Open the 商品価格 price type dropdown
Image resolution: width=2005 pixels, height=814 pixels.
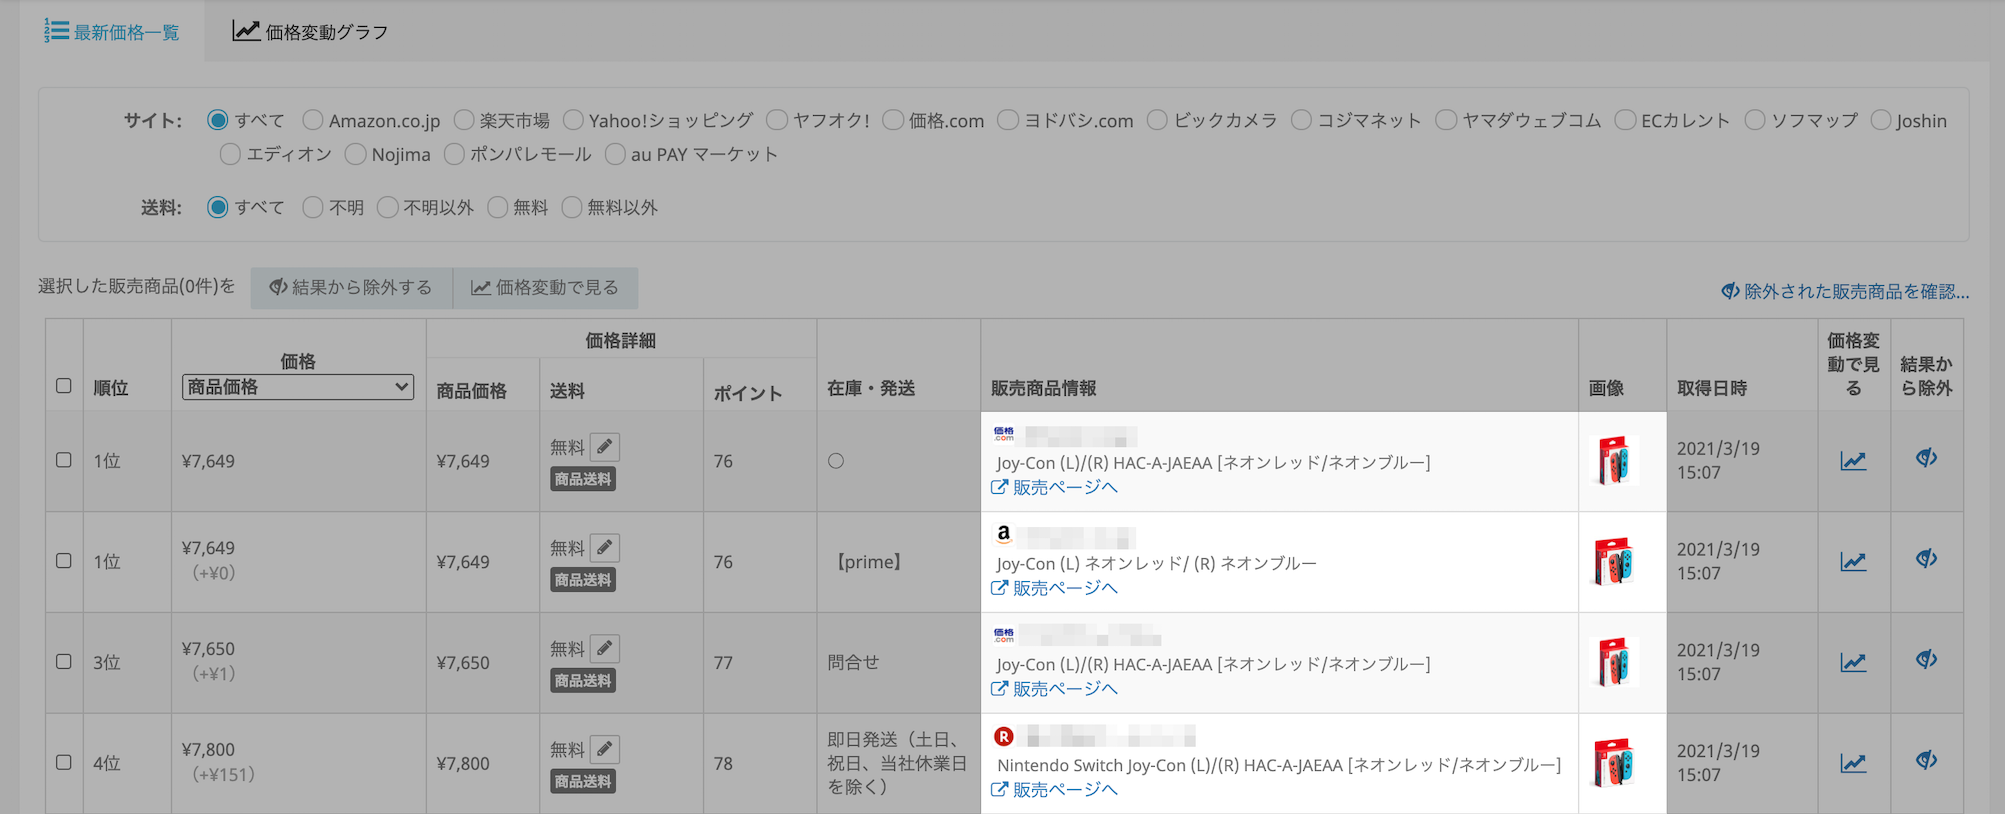(298, 387)
